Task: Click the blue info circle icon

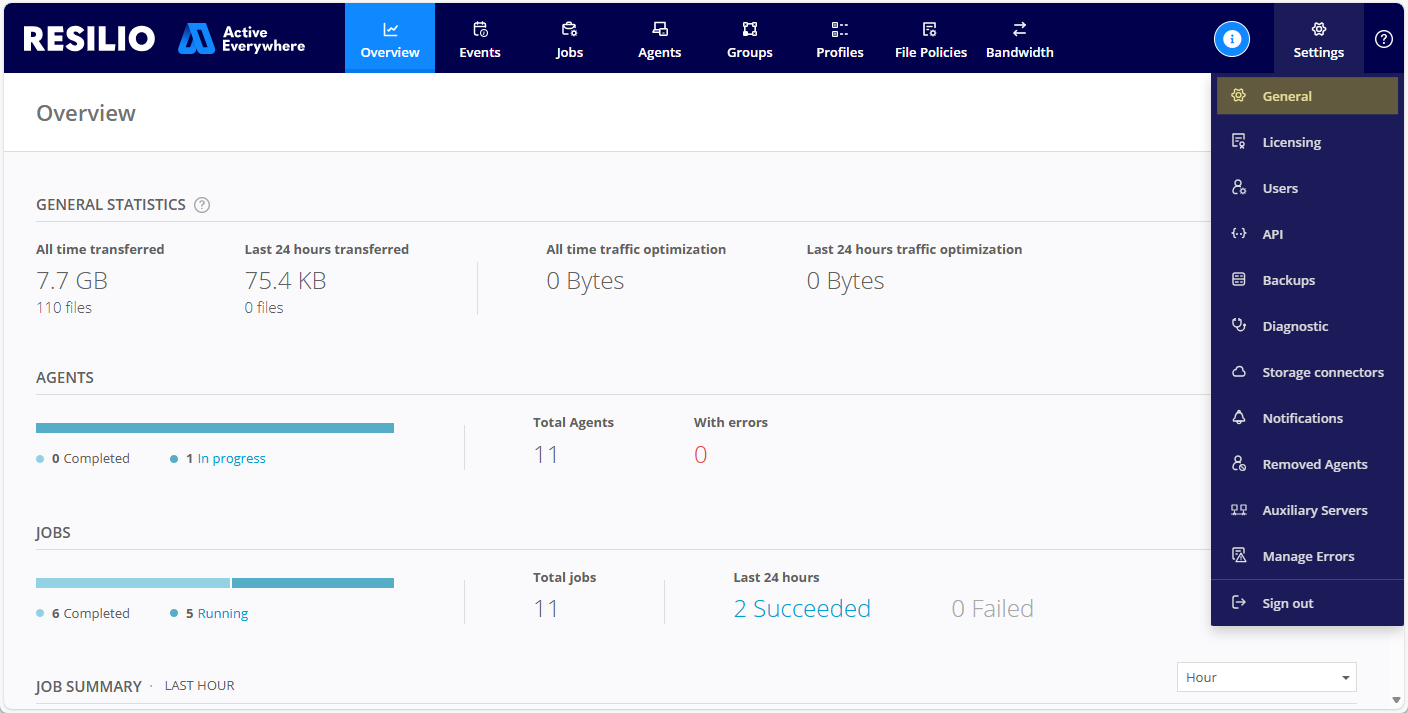Action: tap(1232, 39)
